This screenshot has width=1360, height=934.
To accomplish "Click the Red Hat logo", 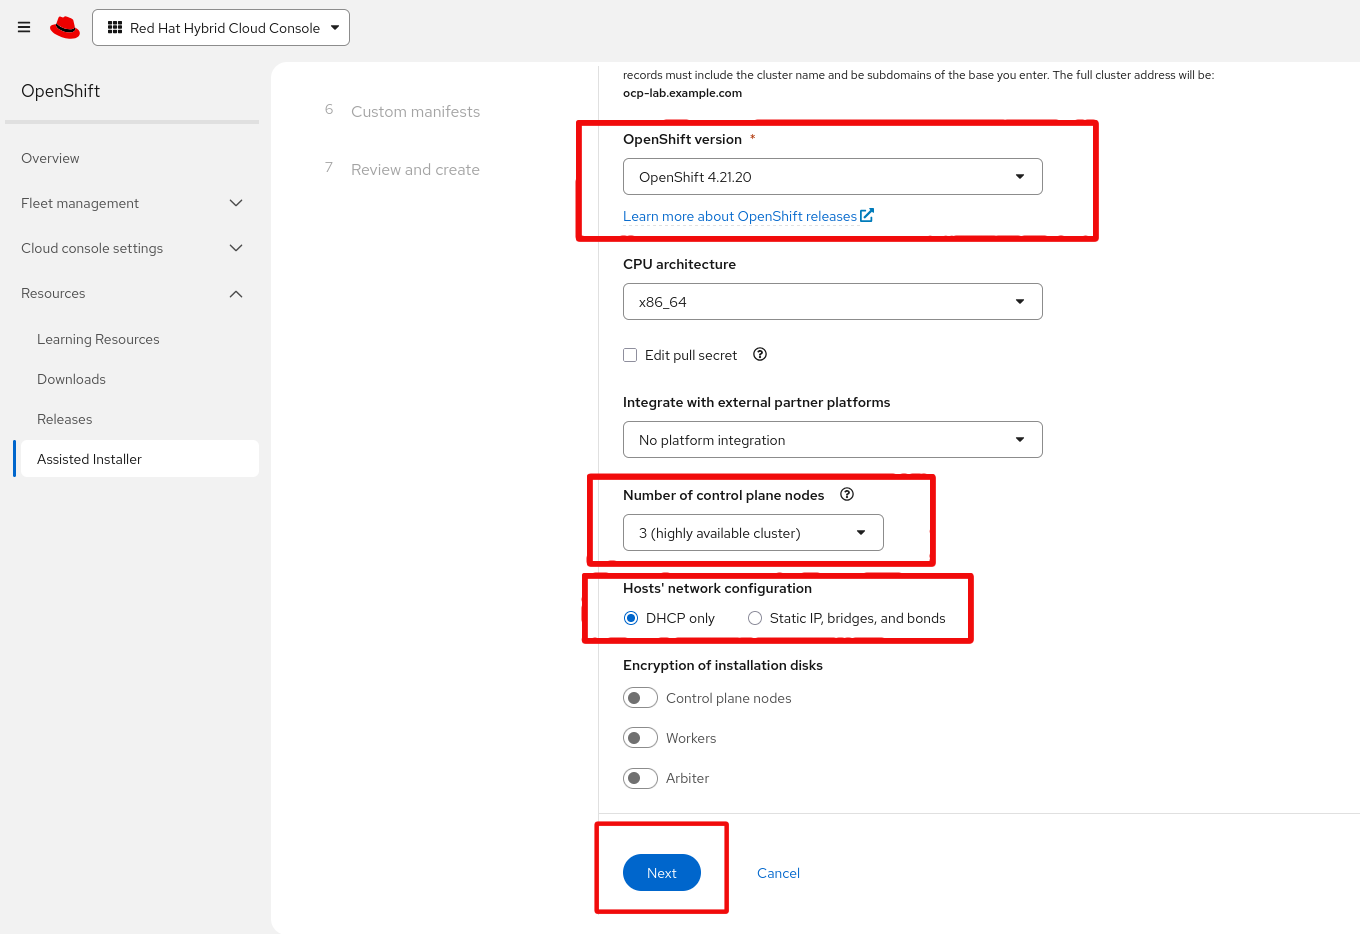I will pyautogui.click(x=65, y=28).
